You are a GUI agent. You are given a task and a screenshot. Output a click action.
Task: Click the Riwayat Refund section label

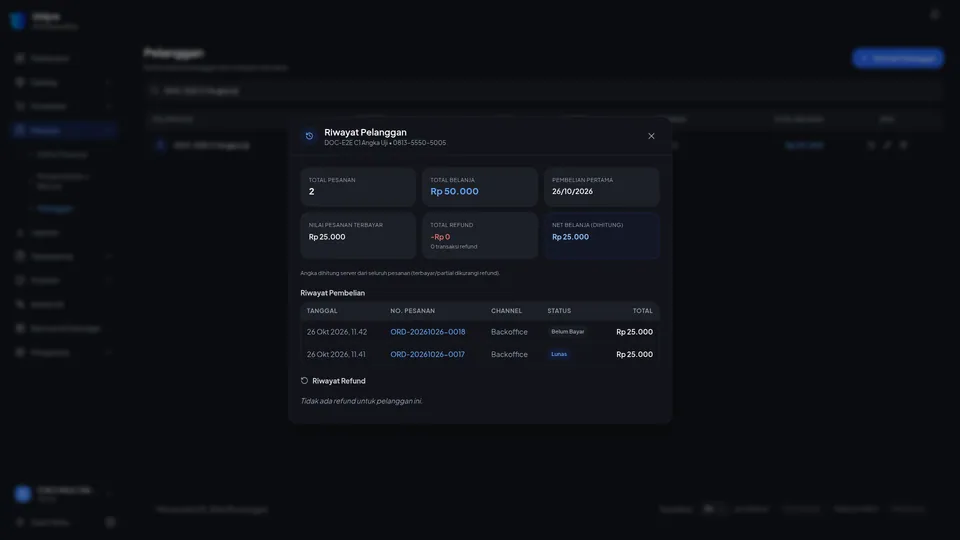click(339, 381)
